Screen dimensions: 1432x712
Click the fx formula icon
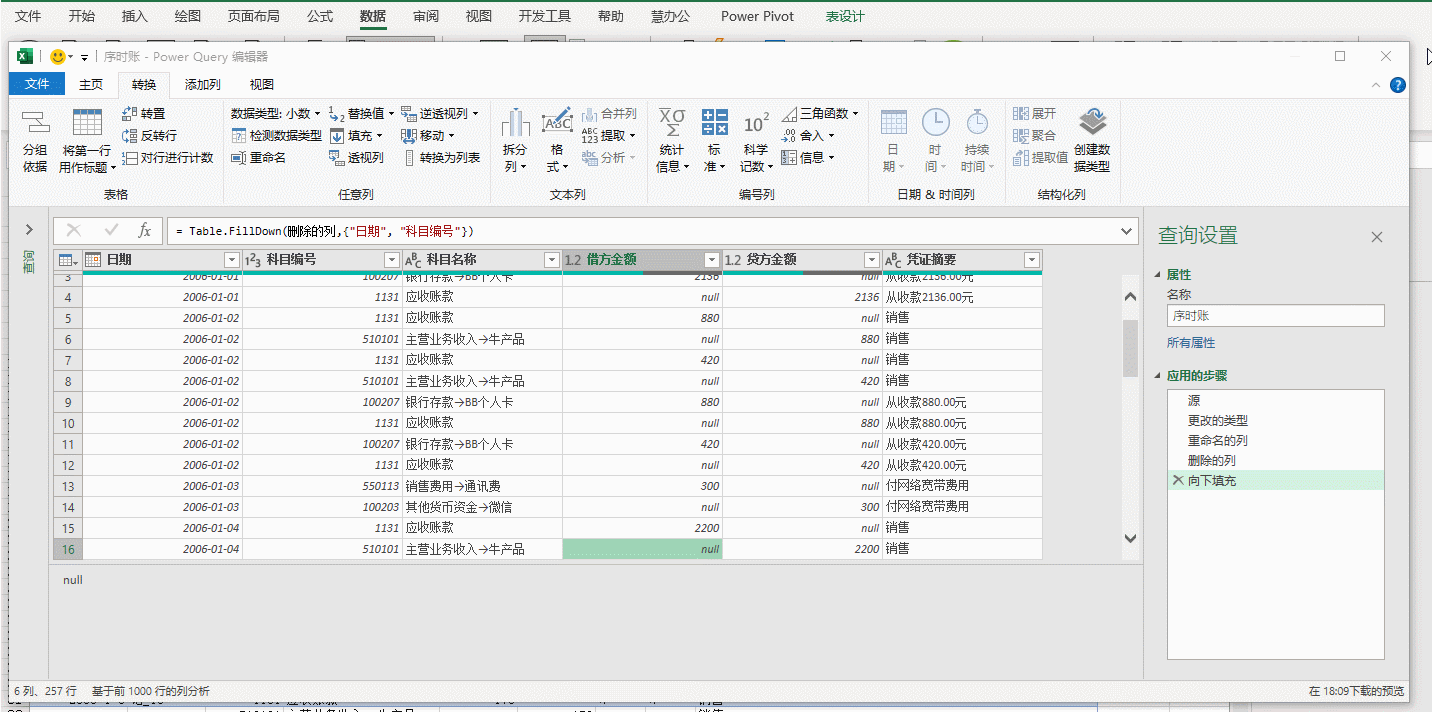[x=144, y=231]
